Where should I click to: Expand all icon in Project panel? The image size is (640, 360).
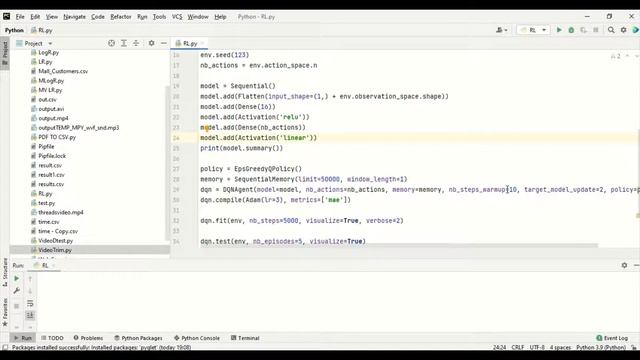point(124,43)
